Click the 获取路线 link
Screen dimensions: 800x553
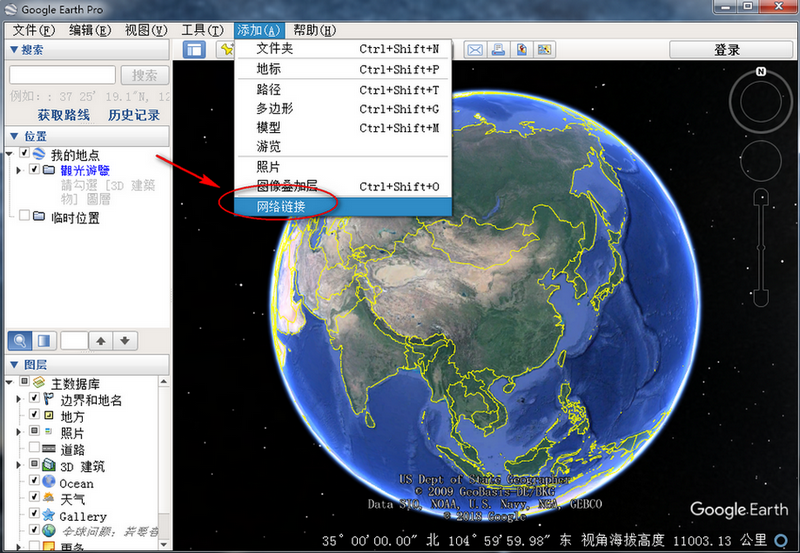pos(64,115)
